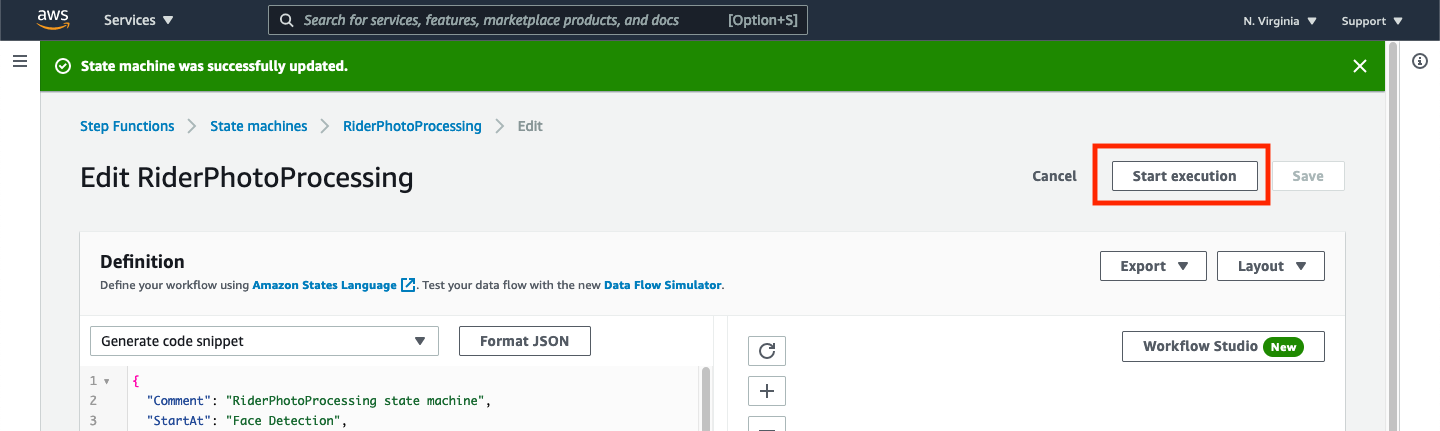Open the Export dropdown
This screenshot has height=431, width=1440.
click(x=1153, y=266)
